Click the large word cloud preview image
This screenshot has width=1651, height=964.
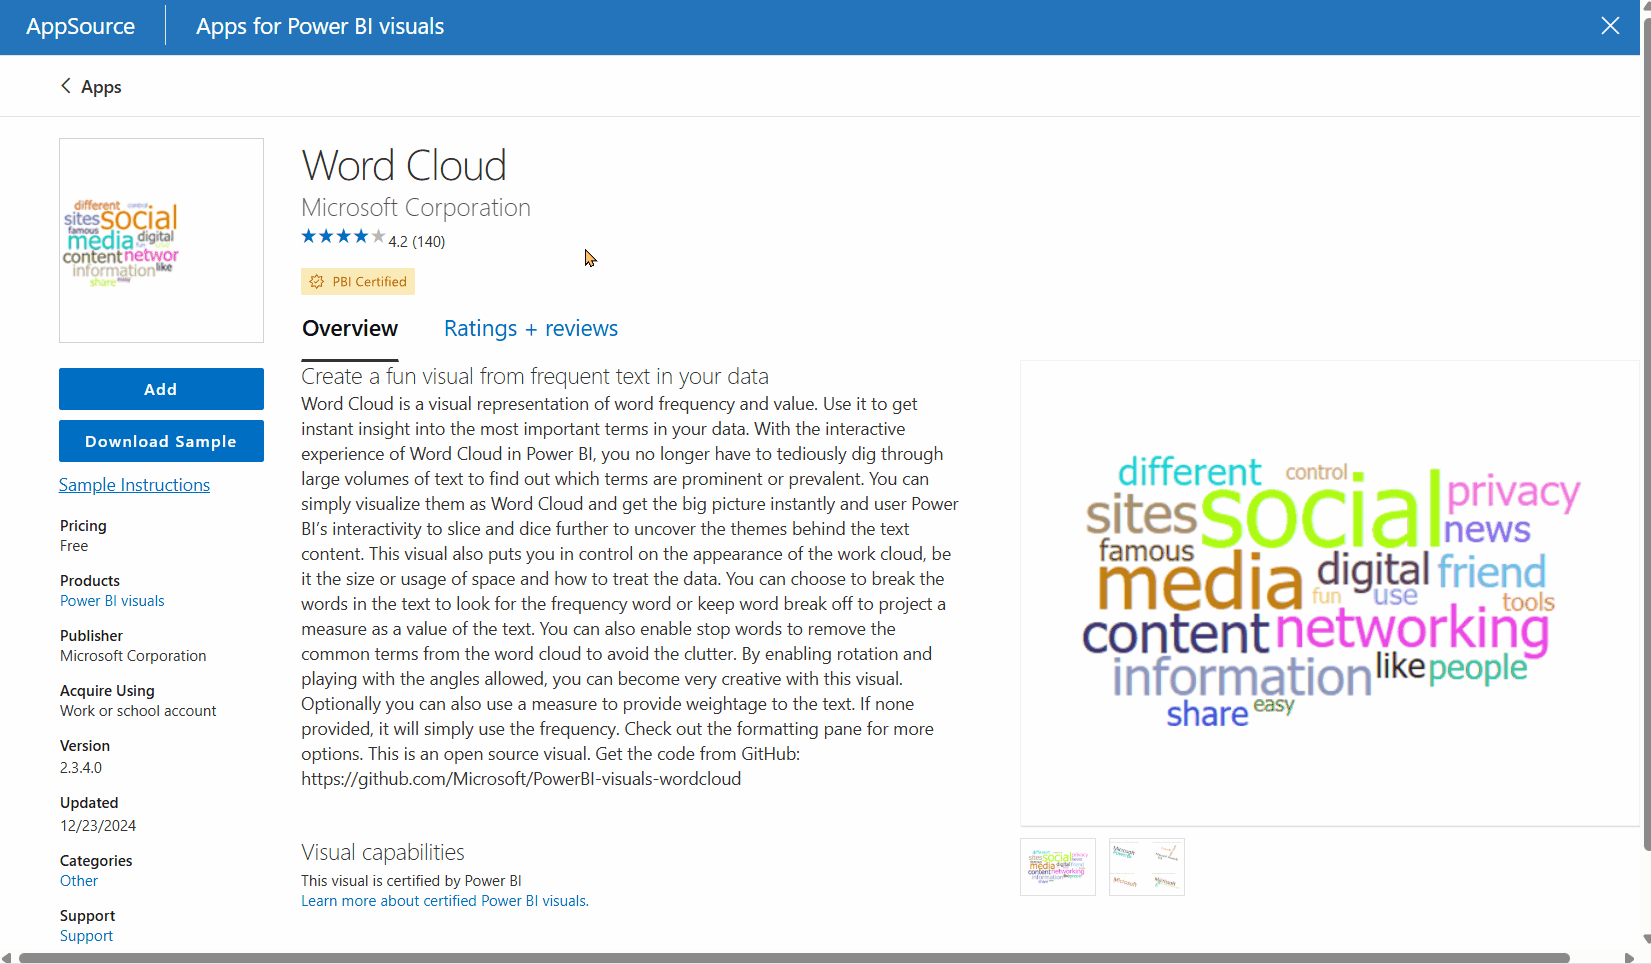point(1330,593)
